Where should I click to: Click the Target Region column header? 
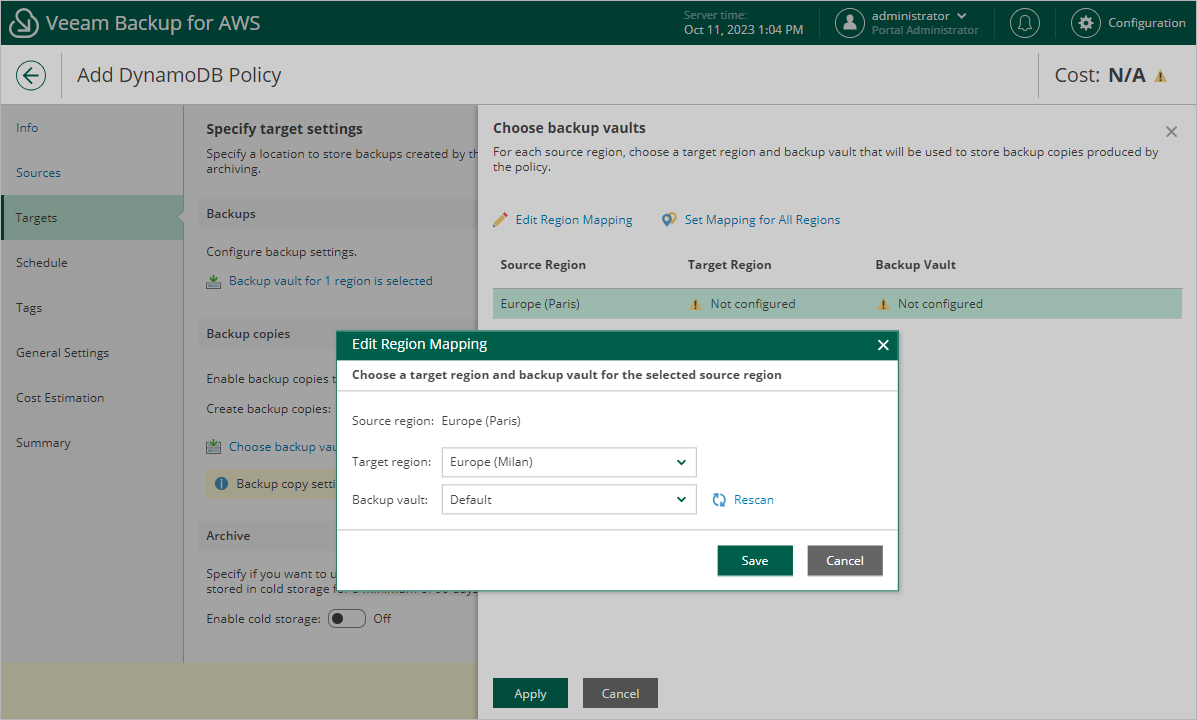pos(729,265)
